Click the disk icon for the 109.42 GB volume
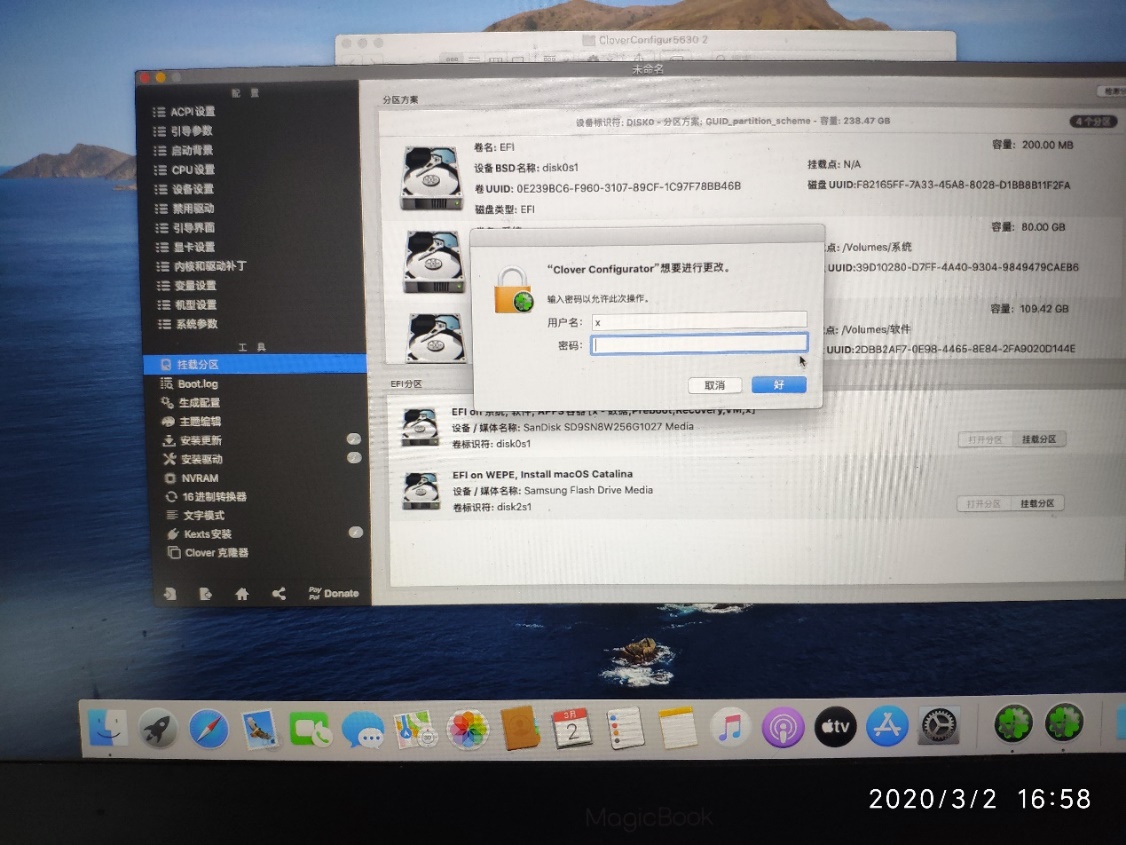Viewport: 1126px width, 845px height. click(435, 337)
